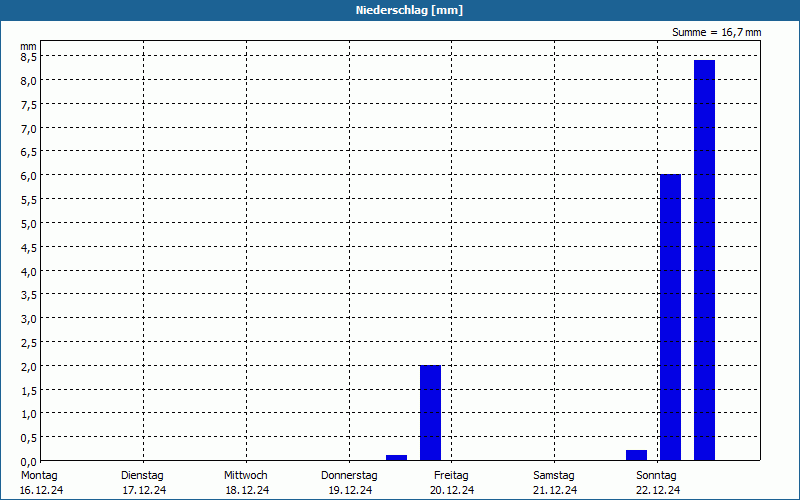The height and width of the screenshot is (500, 800).
Task: Click the 7,0 y-axis value
Action: pos(29,129)
